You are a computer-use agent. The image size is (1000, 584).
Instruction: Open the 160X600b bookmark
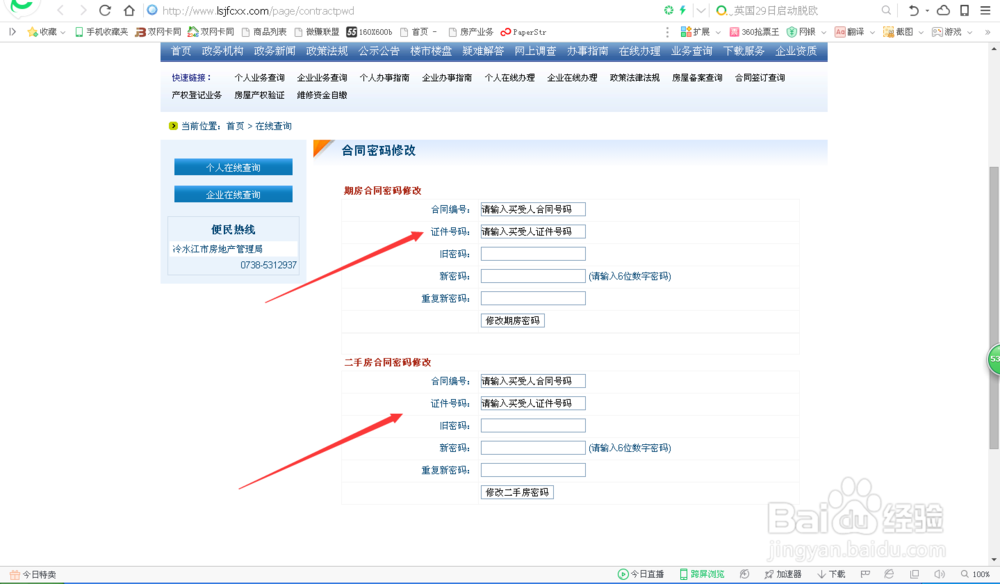pyautogui.click(x=369, y=32)
